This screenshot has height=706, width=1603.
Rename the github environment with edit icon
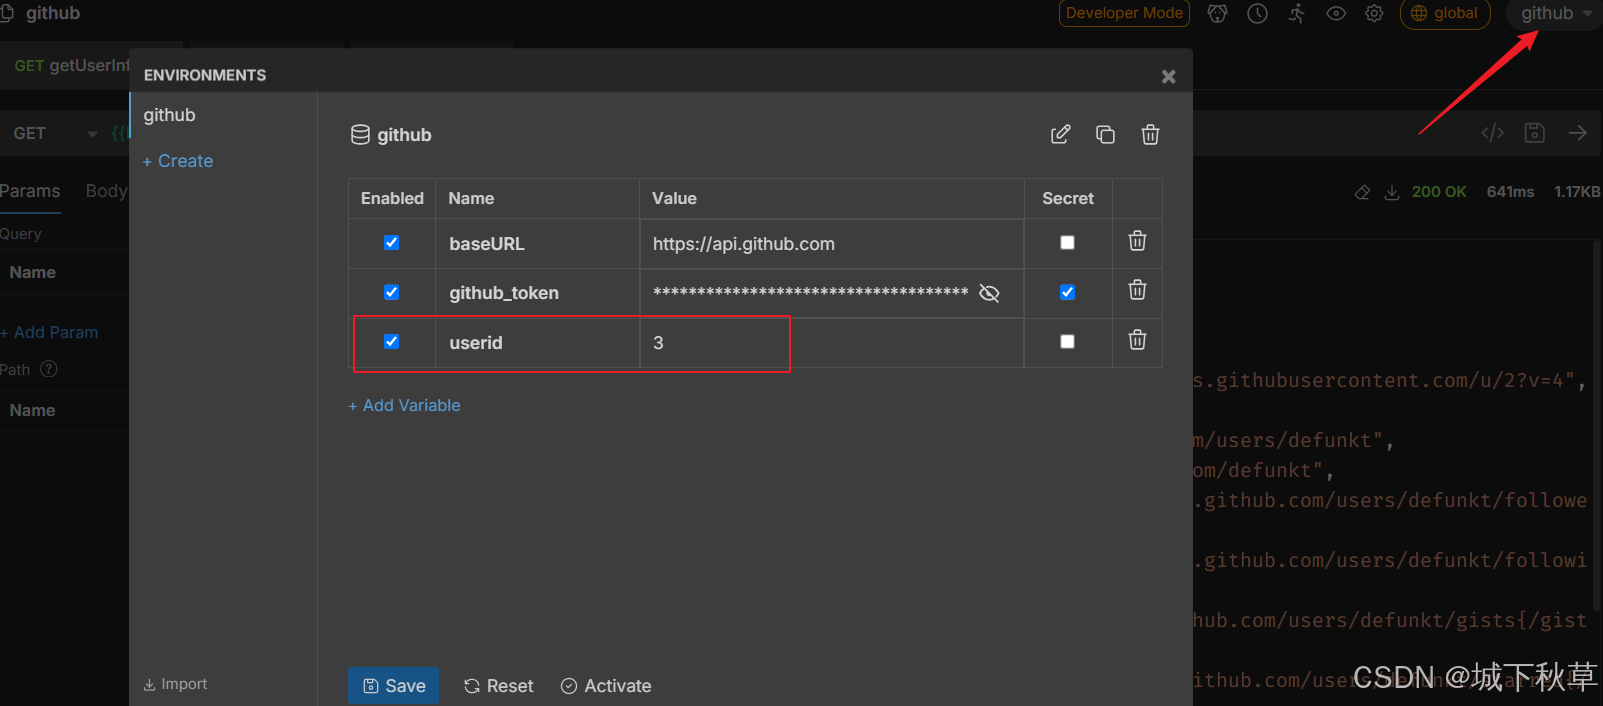tap(1060, 134)
